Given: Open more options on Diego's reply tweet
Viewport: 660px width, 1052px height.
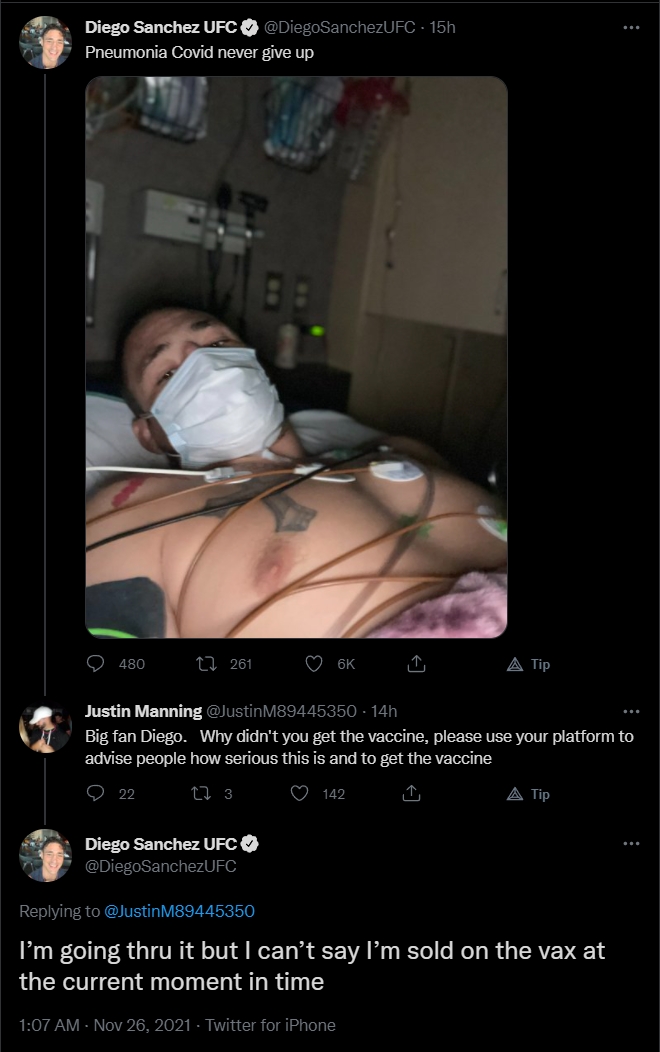Looking at the screenshot, I should tap(631, 843).
